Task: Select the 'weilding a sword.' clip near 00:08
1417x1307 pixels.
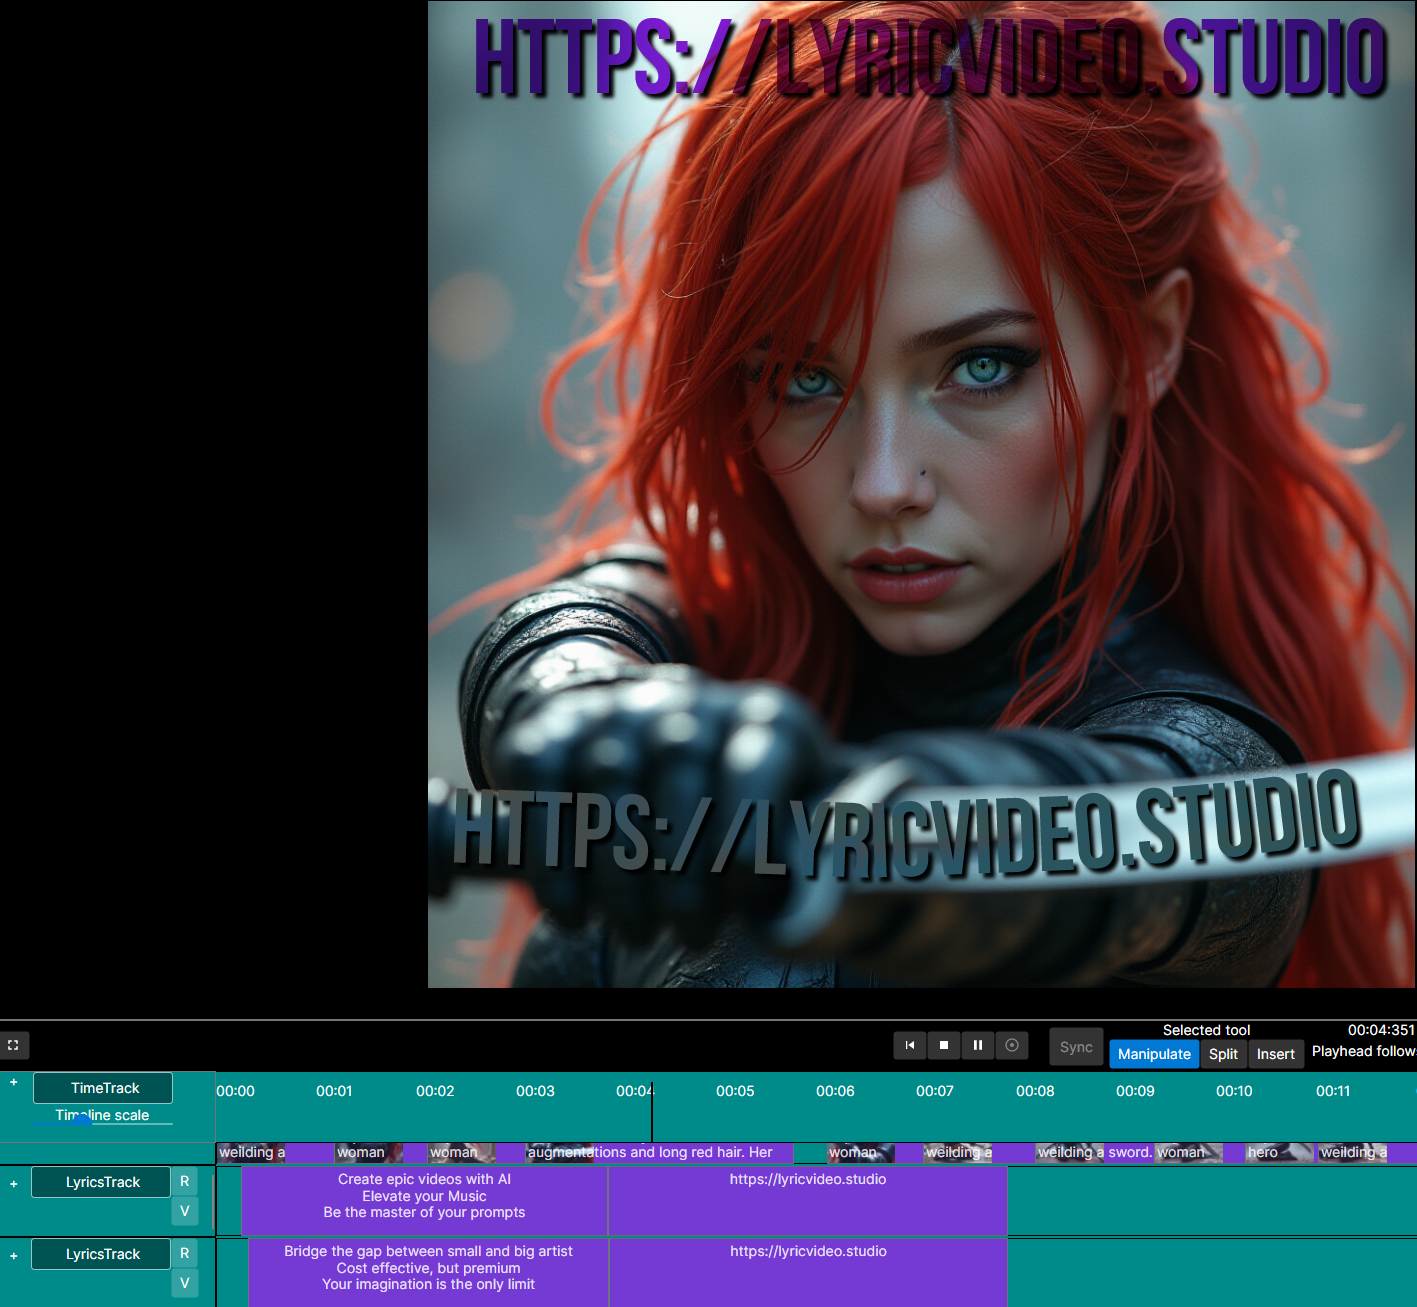Action: coord(1095,1153)
